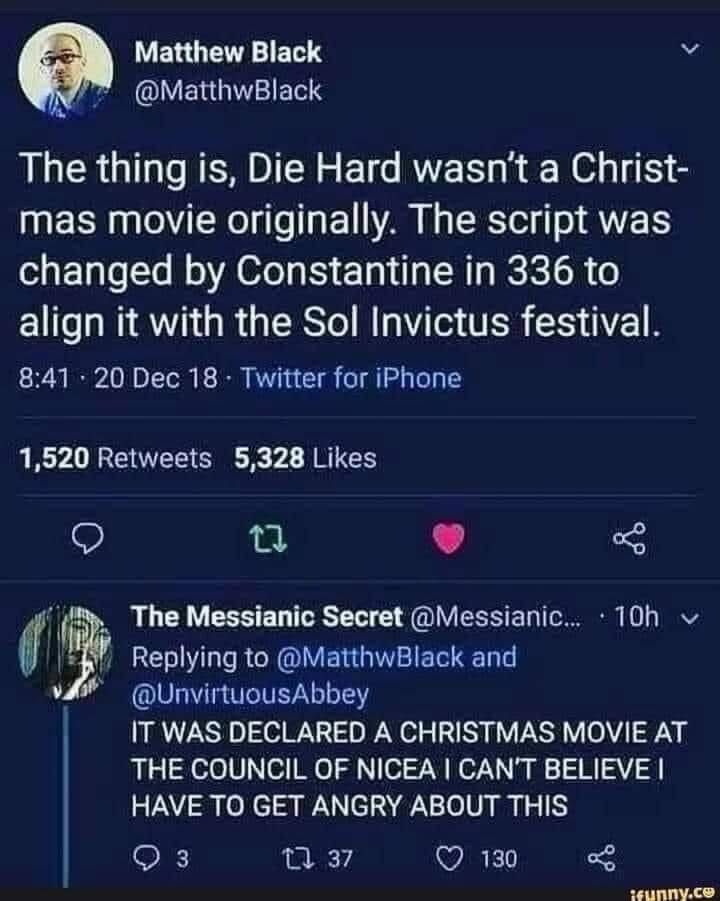Viewport: 720px width, 901px height.
Task: Open the main tweet options chevron
Action: (685, 49)
